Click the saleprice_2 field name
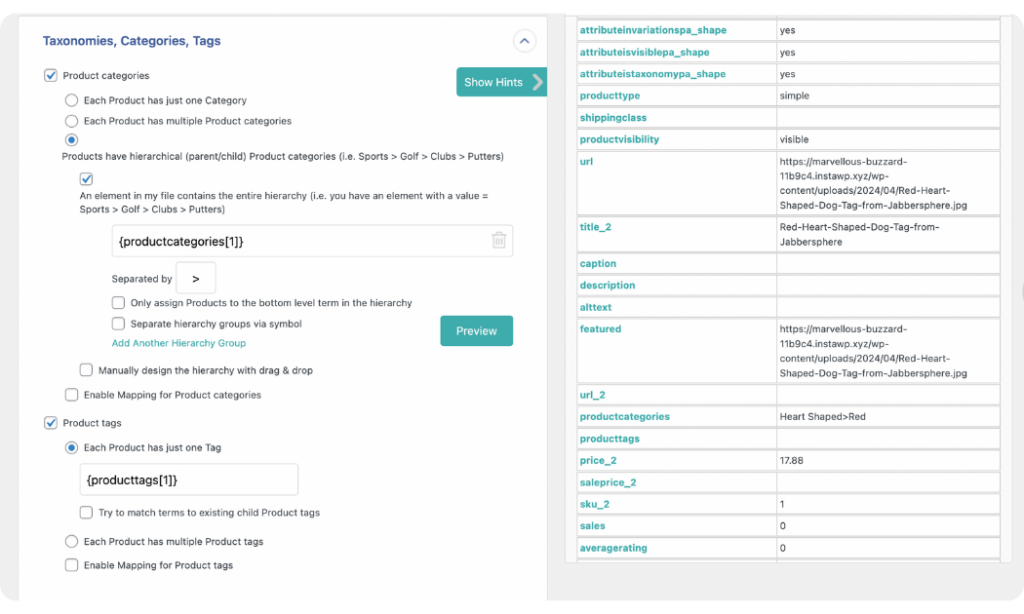Viewport: 1024px width, 614px height. [x=608, y=482]
